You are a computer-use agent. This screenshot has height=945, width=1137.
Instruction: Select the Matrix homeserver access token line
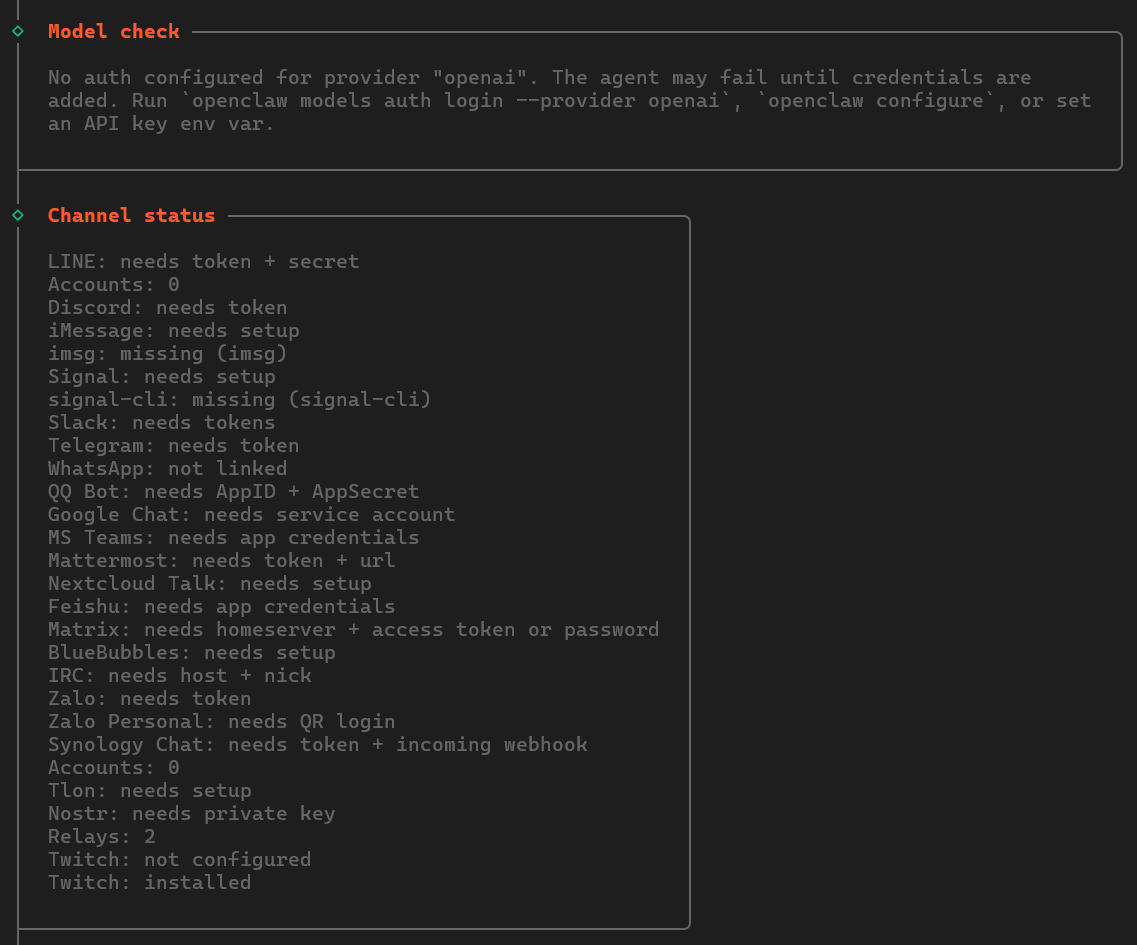pyautogui.click(x=354, y=630)
